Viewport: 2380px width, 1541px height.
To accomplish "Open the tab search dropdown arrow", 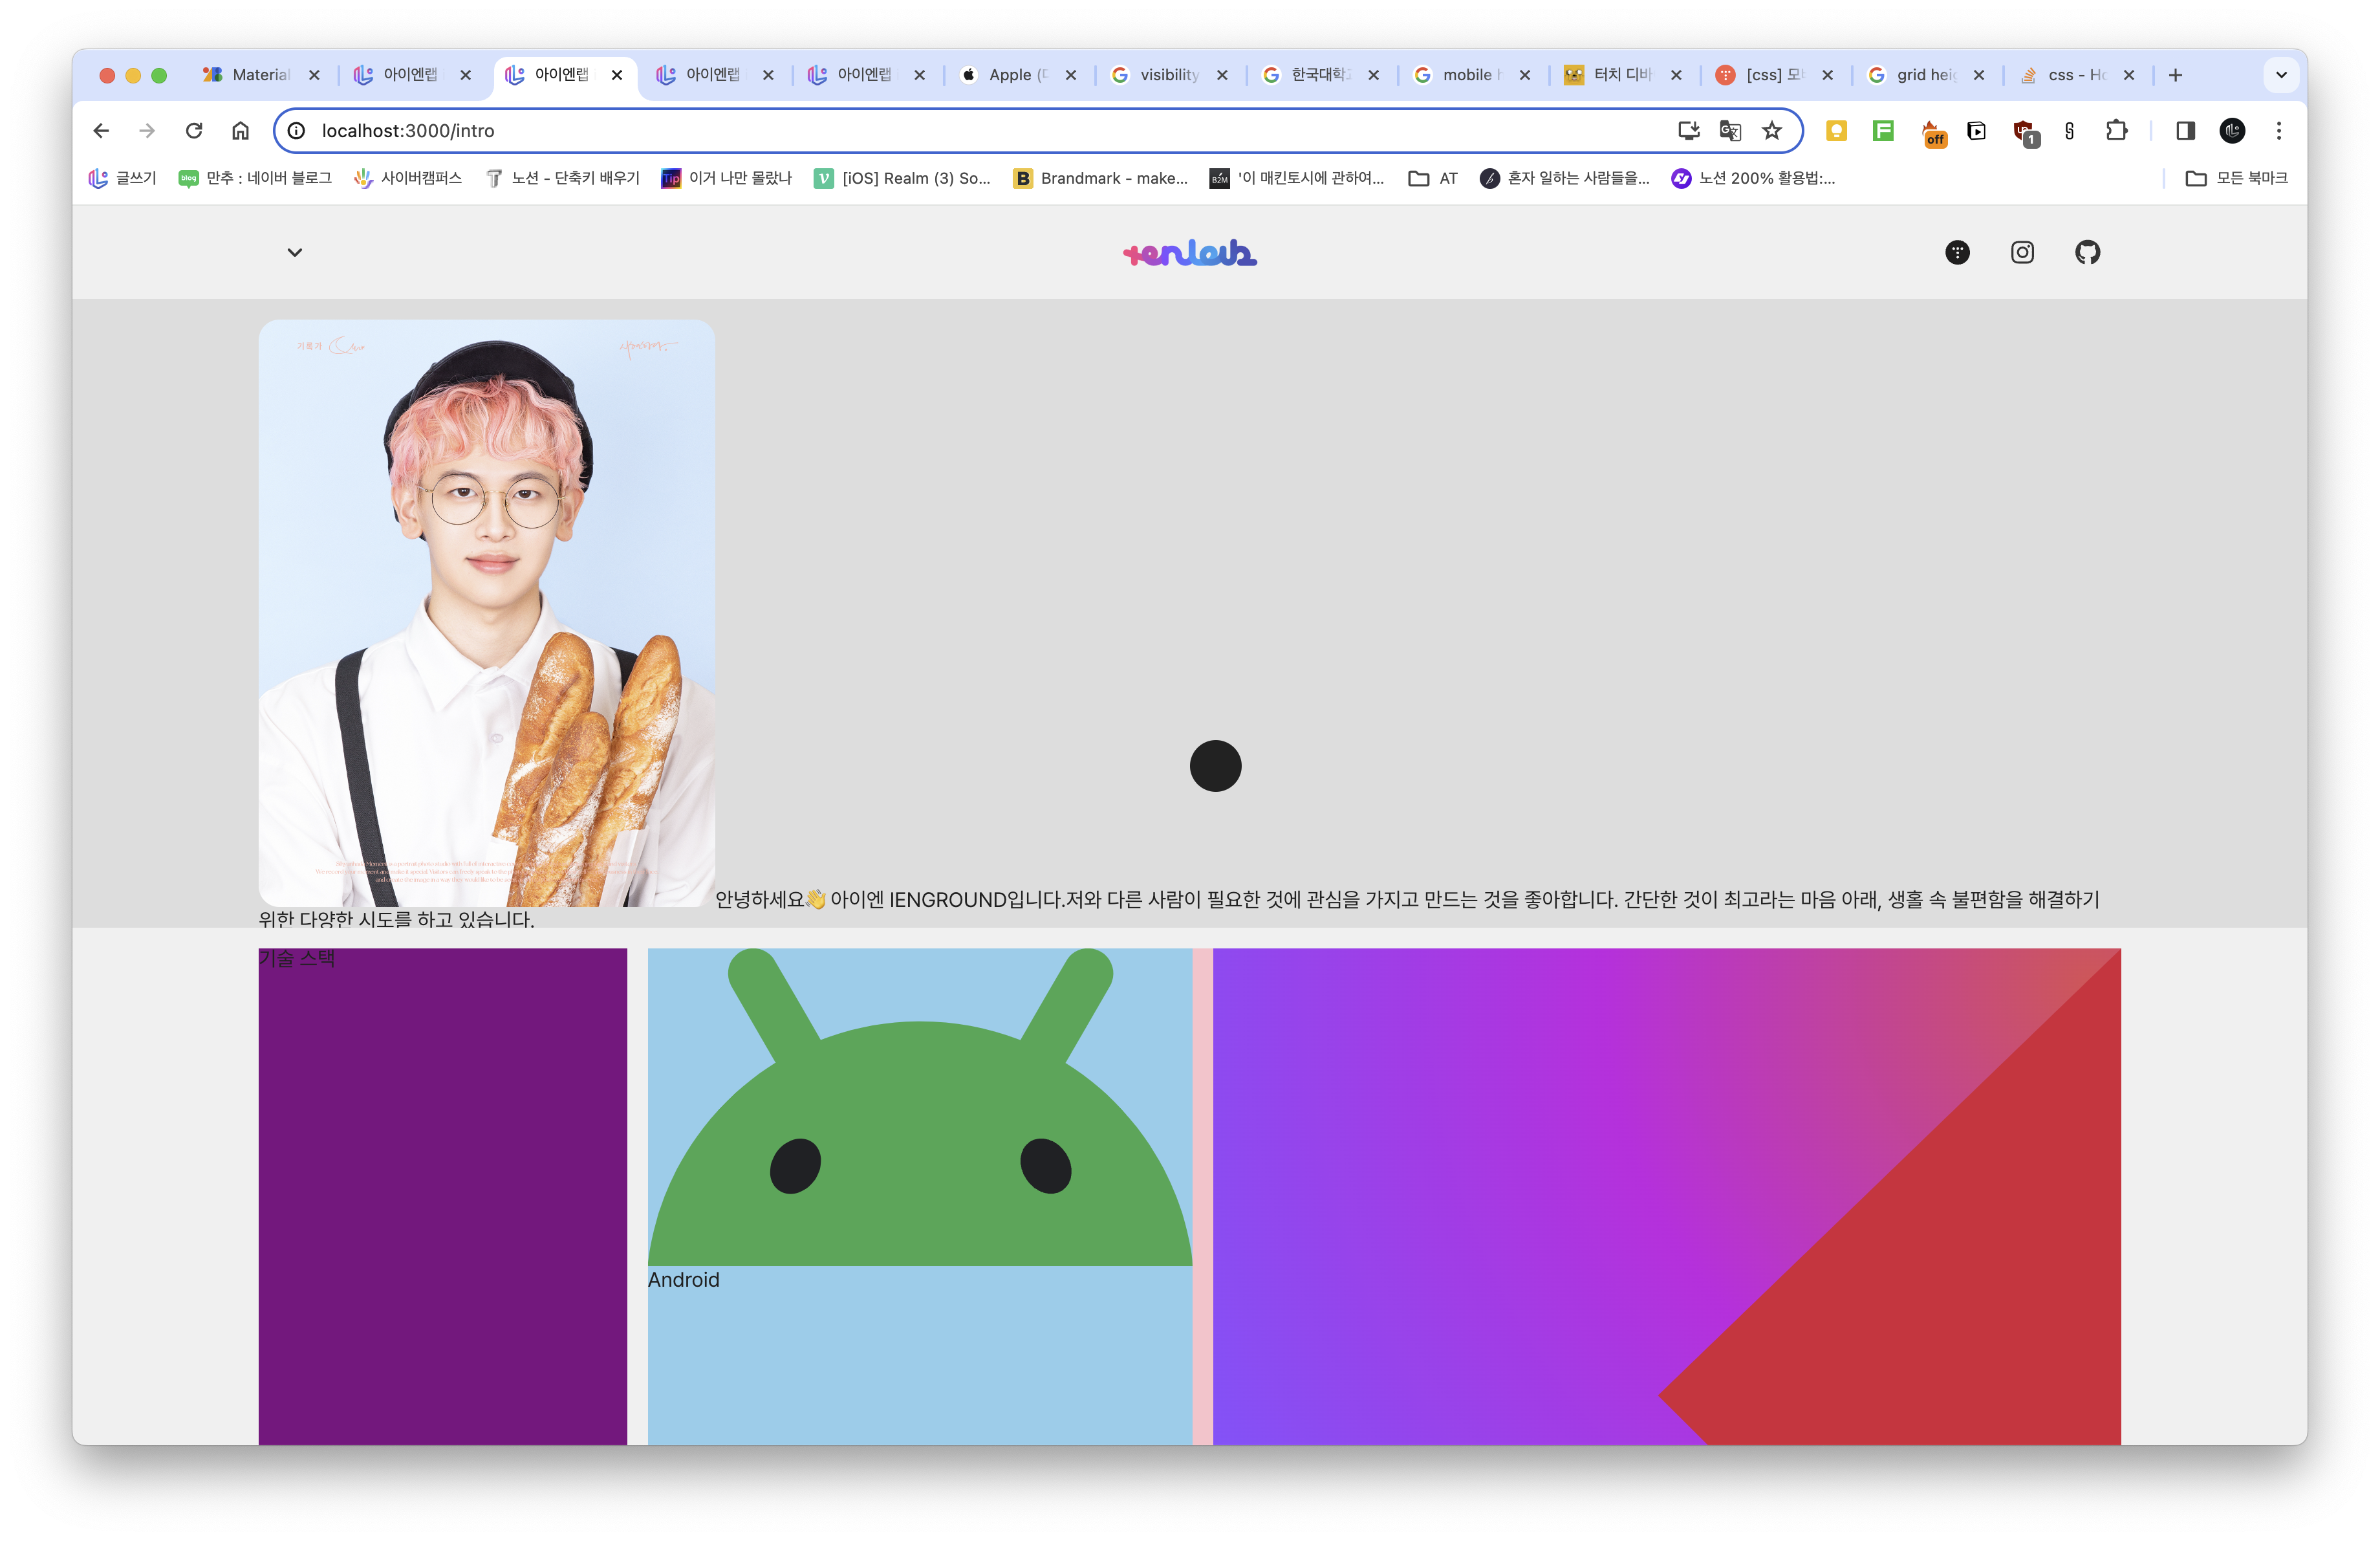I will tap(2281, 75).
